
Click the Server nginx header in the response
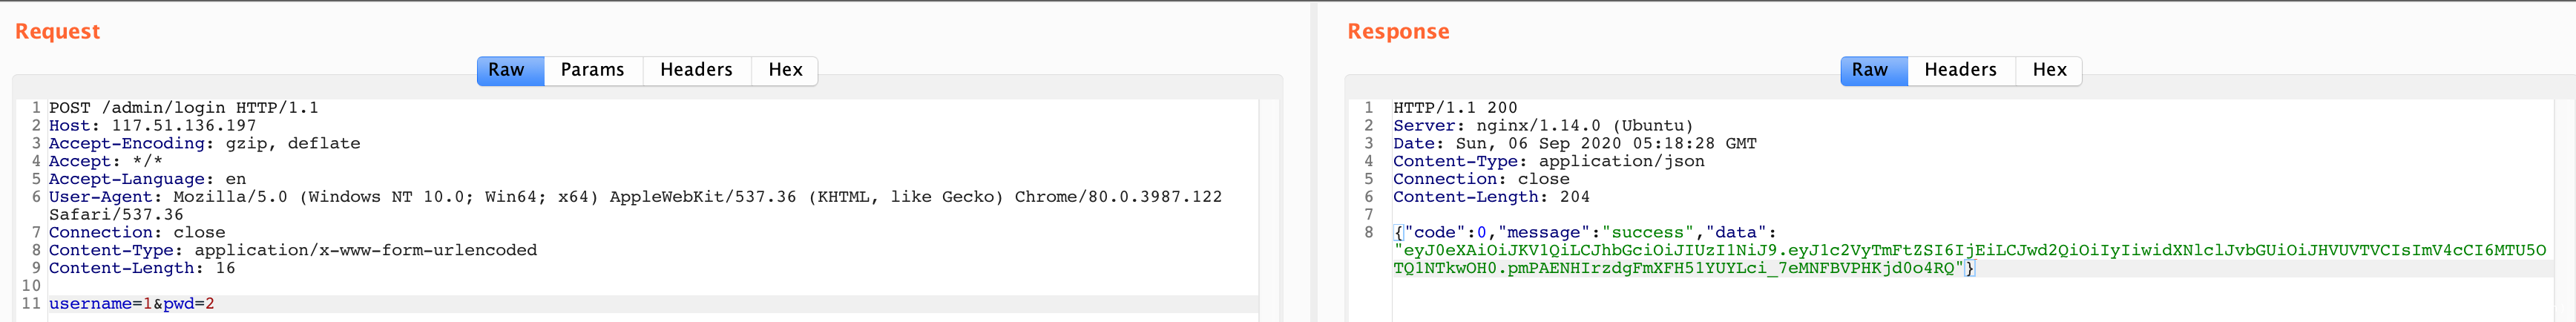coord(1543,126)
